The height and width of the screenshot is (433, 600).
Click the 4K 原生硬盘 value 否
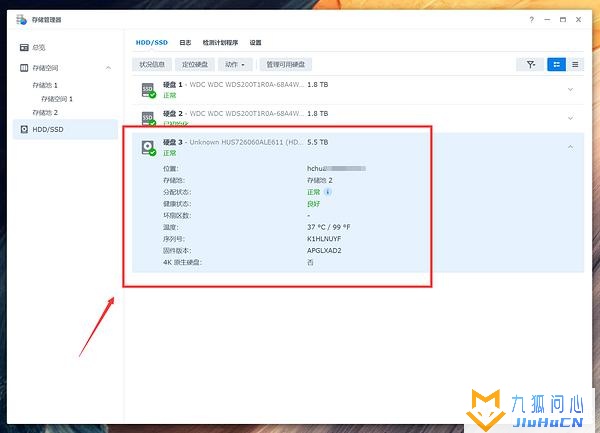click(310, 262)
